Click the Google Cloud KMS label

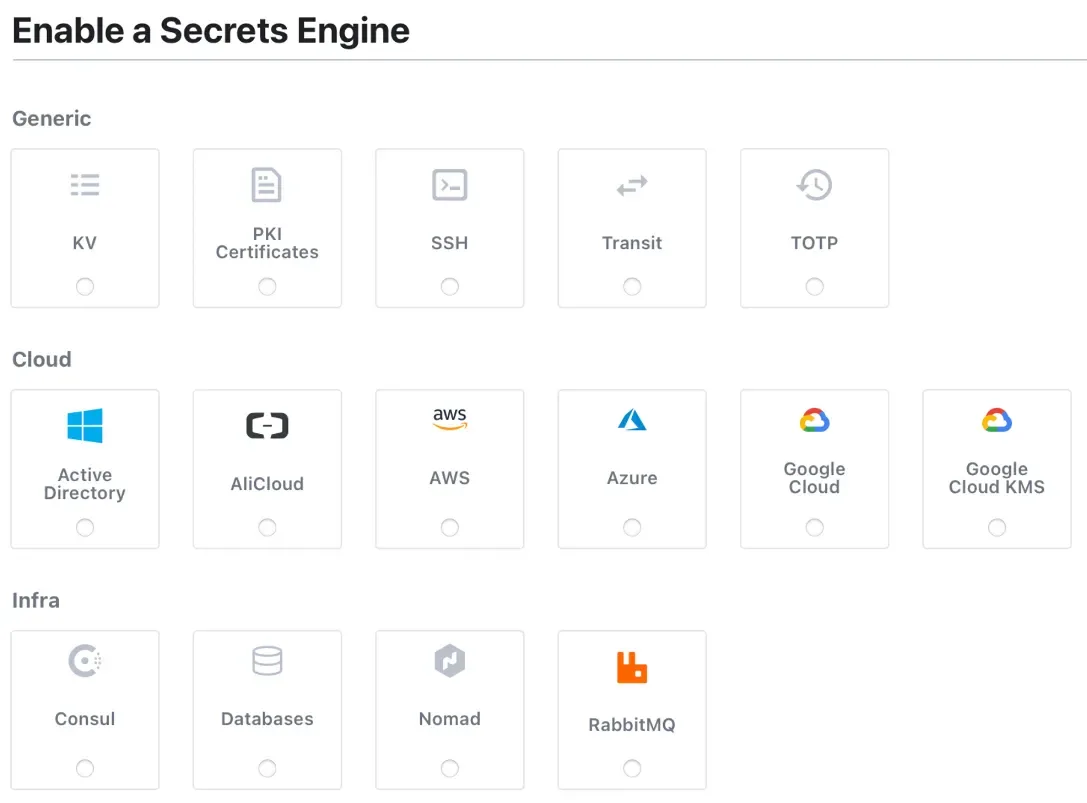tap(996, 478)
